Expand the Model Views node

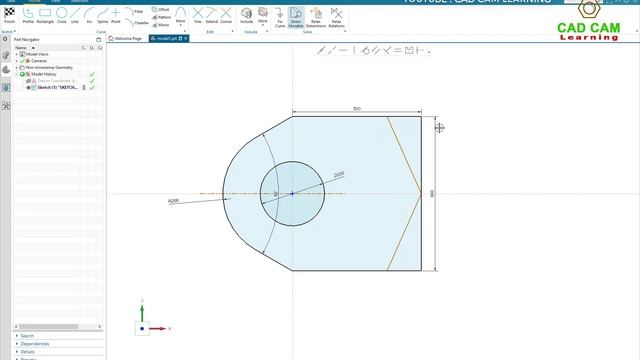pos(17,54)
